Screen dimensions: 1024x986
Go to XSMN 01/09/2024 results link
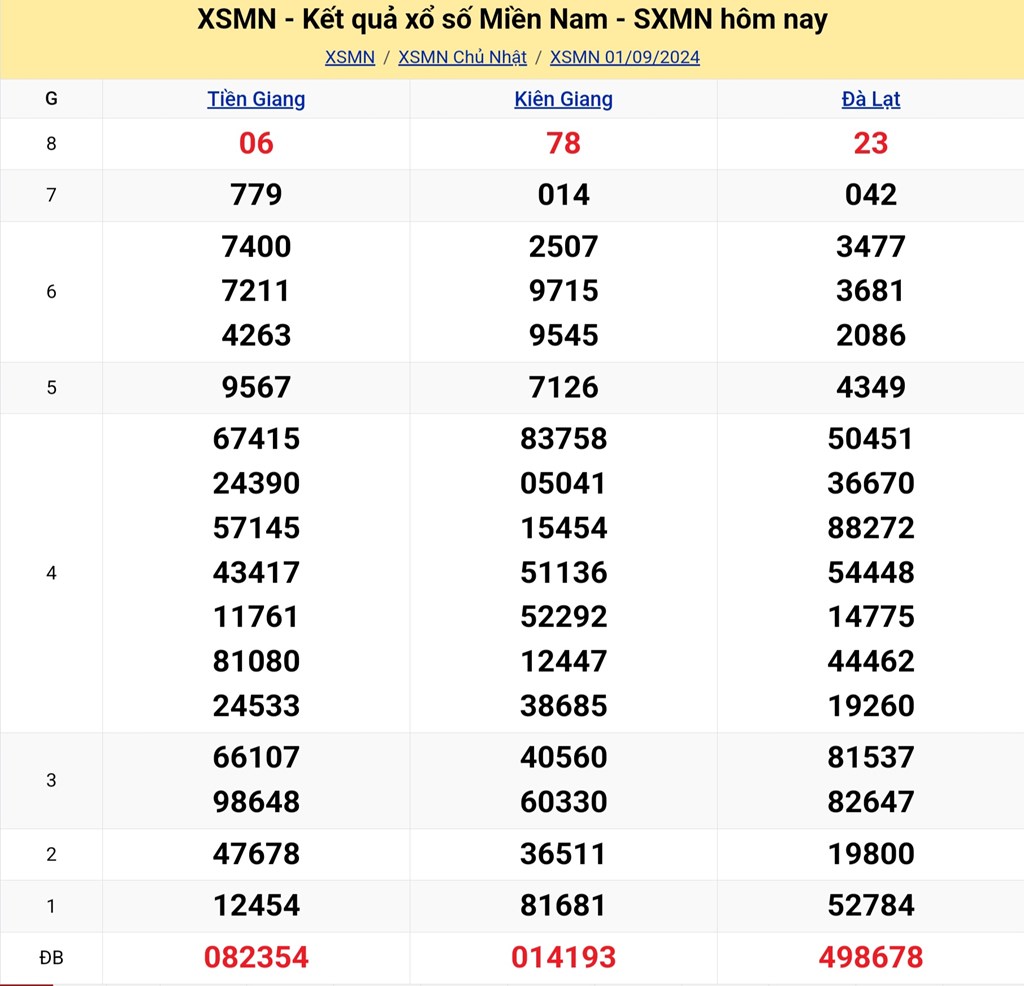pyautogui.click(x=625, y=57)
